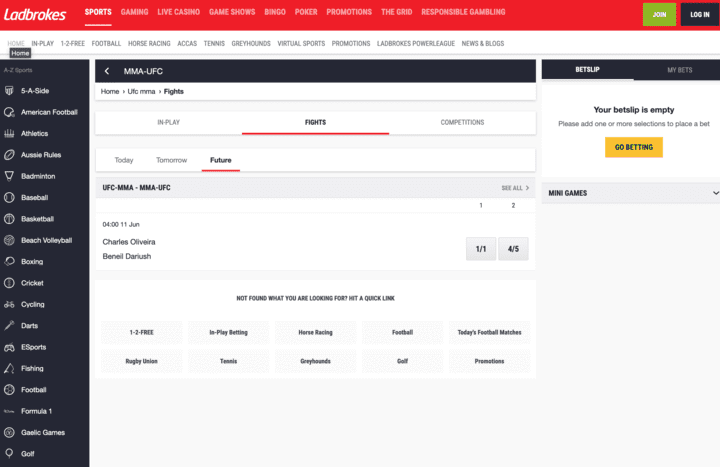
Task: Open Today's Football Matches quick link
Action: 489,332
